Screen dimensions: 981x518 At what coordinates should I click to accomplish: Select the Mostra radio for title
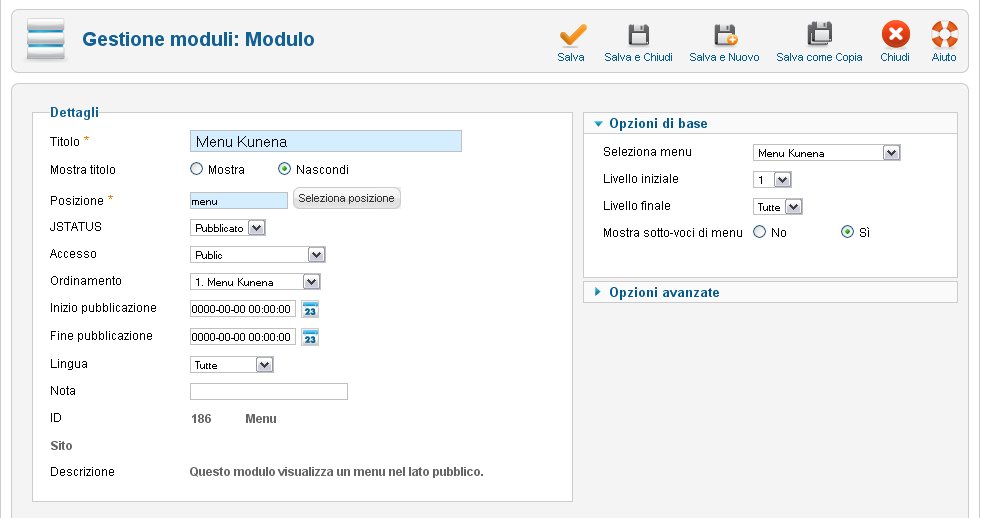coord(196,170)
